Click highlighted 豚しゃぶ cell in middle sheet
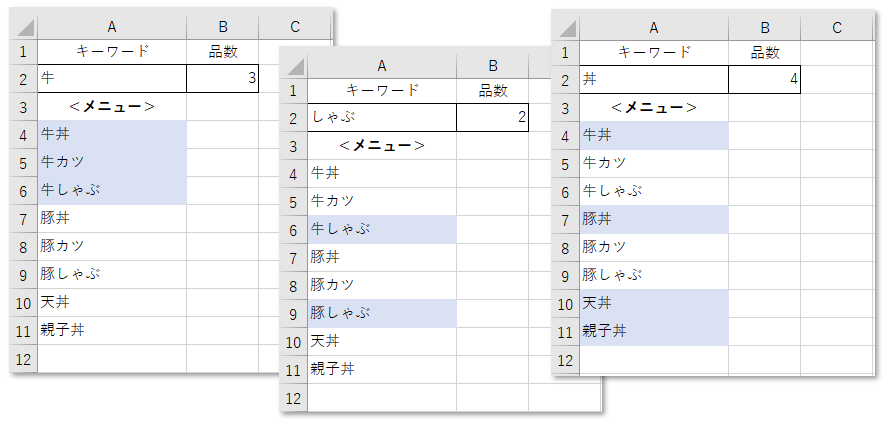Image resolution: width=888 pixels, height=422 pixels. [x=382, y=314]
